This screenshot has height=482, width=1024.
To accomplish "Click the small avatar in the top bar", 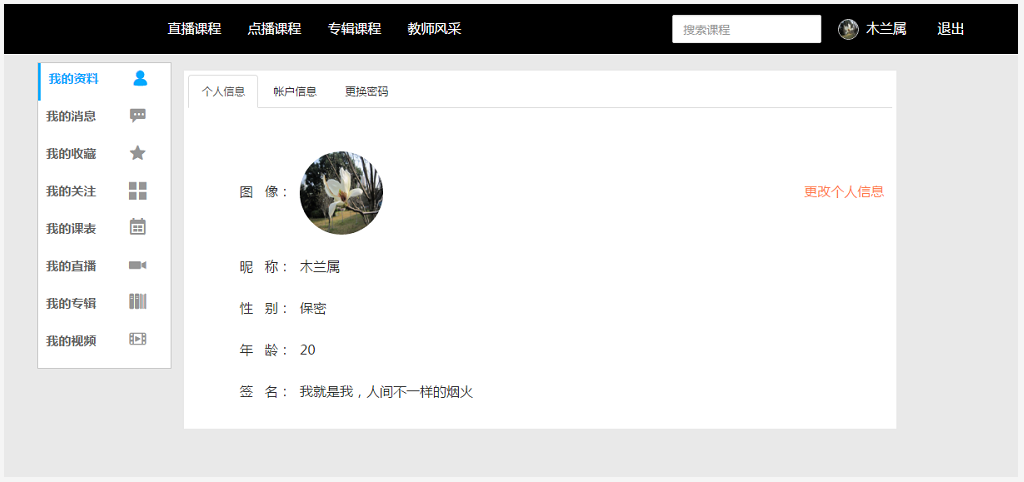I will click(848, 29).
